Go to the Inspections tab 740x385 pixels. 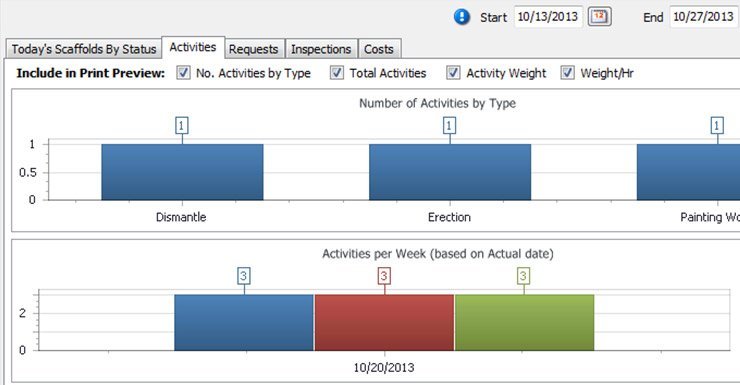[321, 49]
